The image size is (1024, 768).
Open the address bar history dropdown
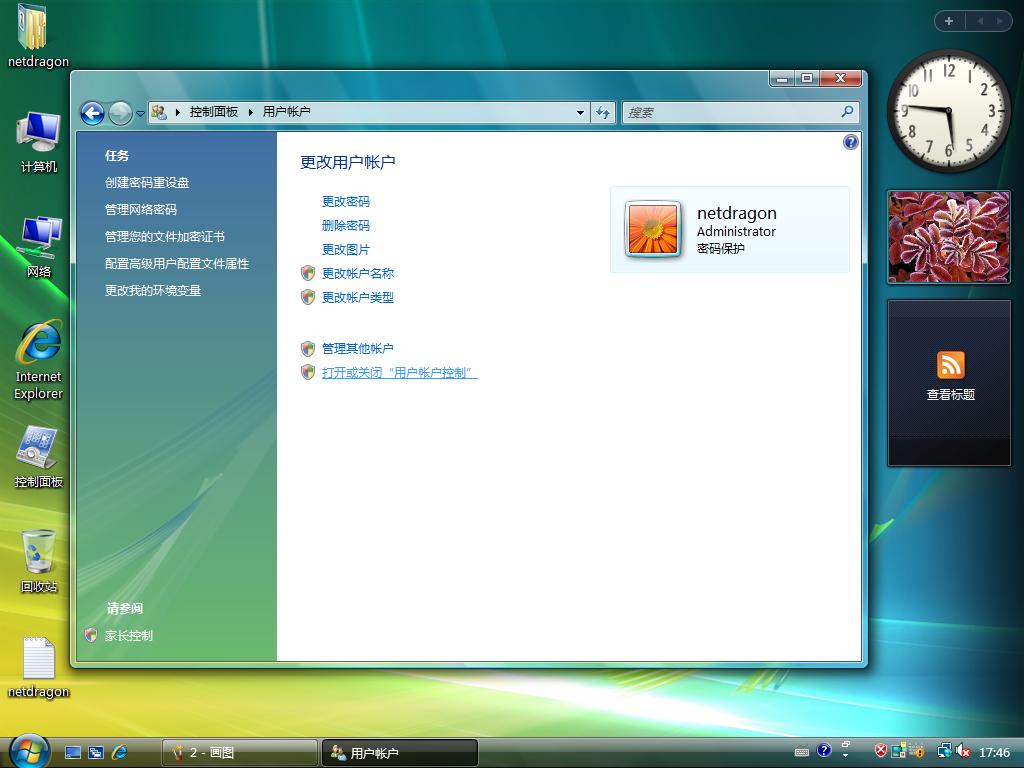pyautogui.click(x=580, y=112)
